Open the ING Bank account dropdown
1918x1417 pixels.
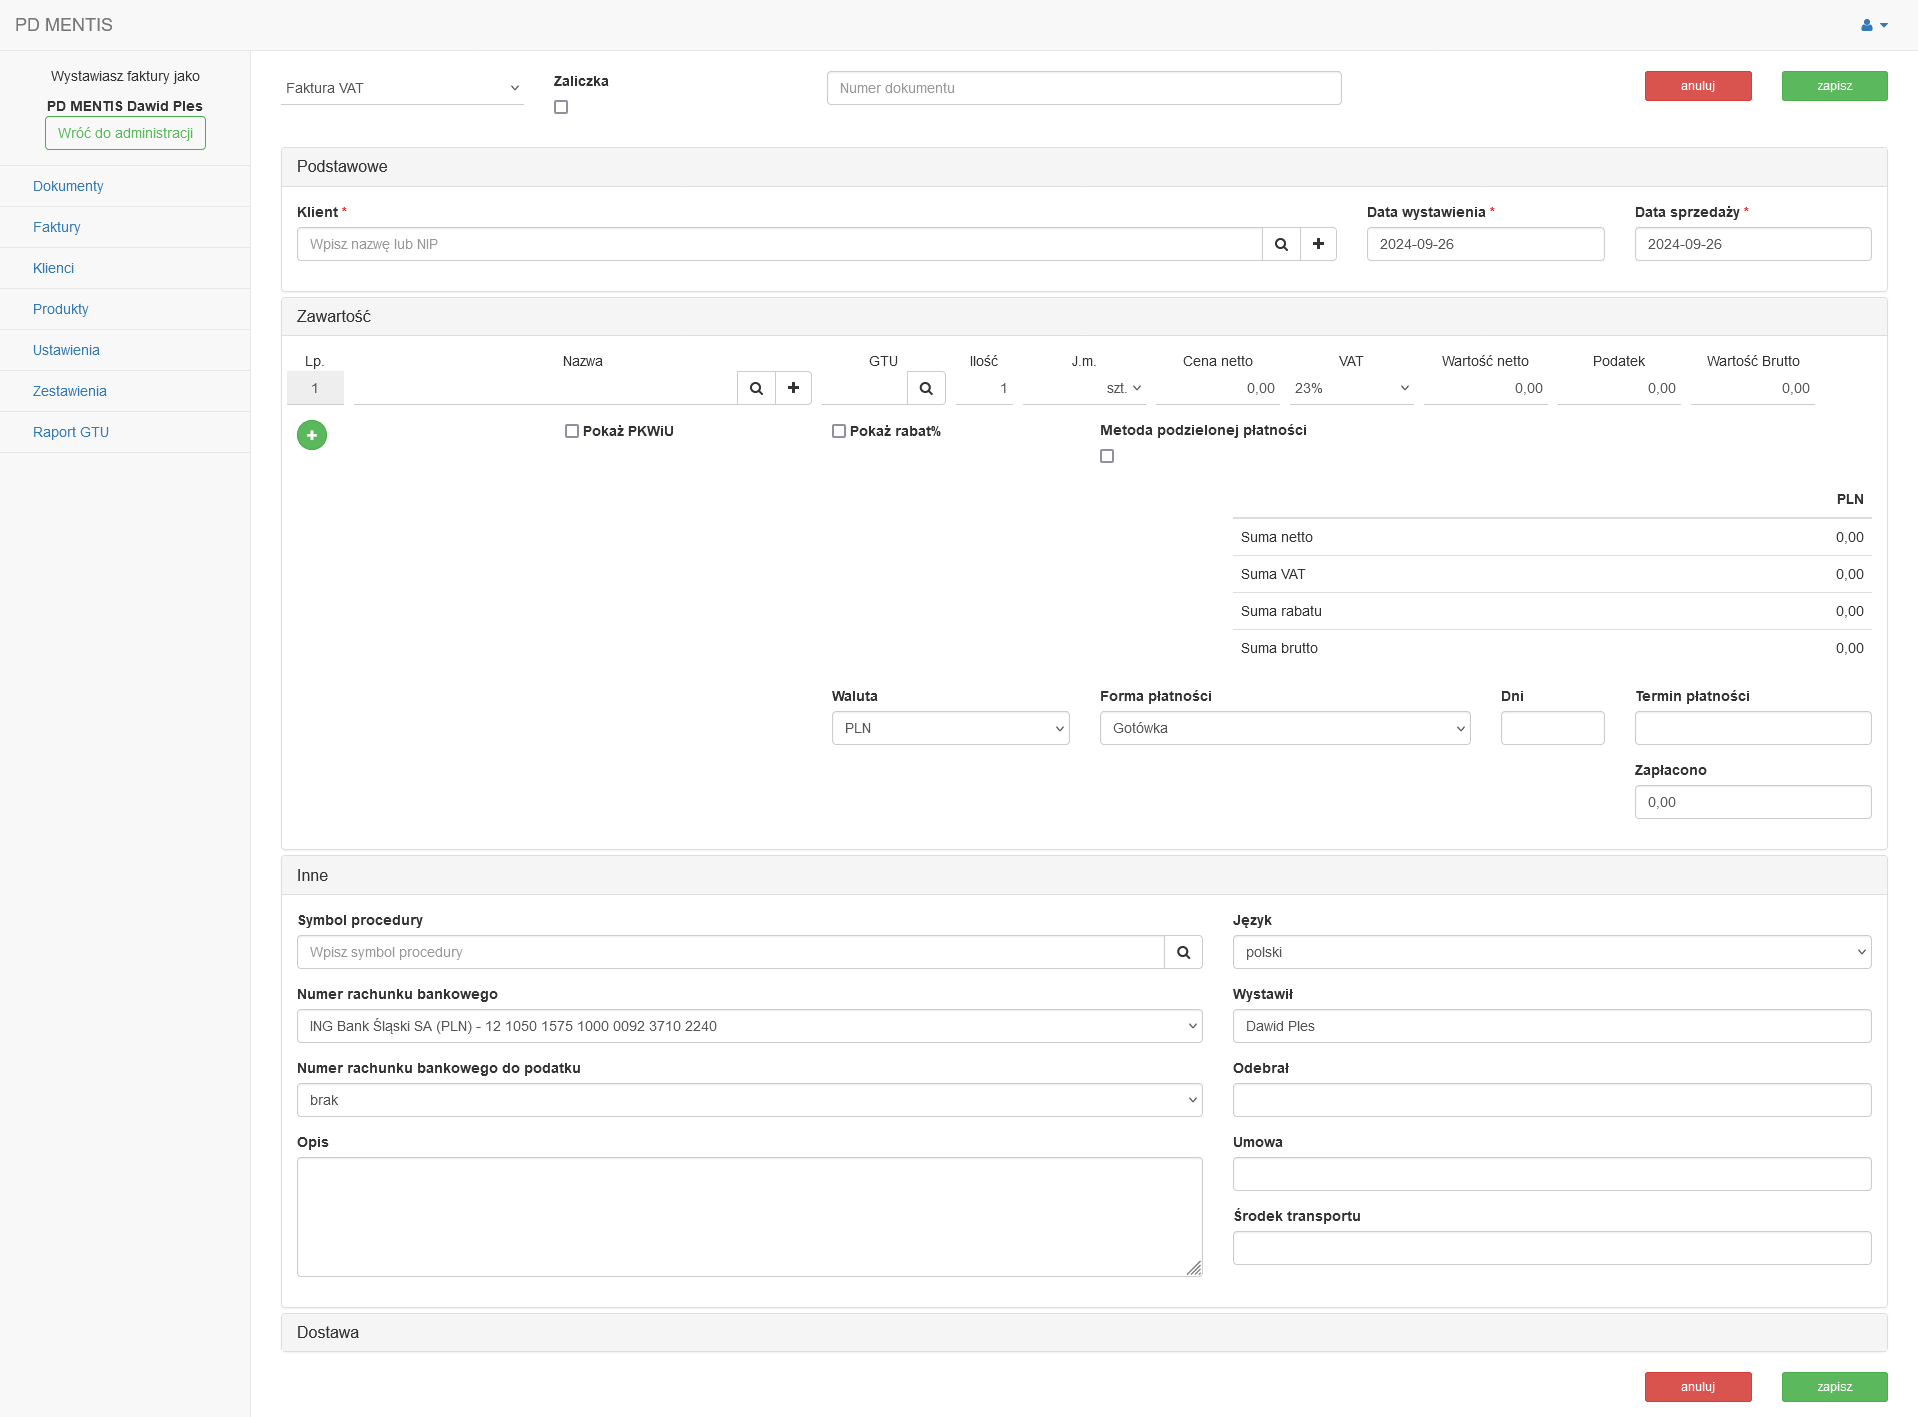click(750, 1026)
